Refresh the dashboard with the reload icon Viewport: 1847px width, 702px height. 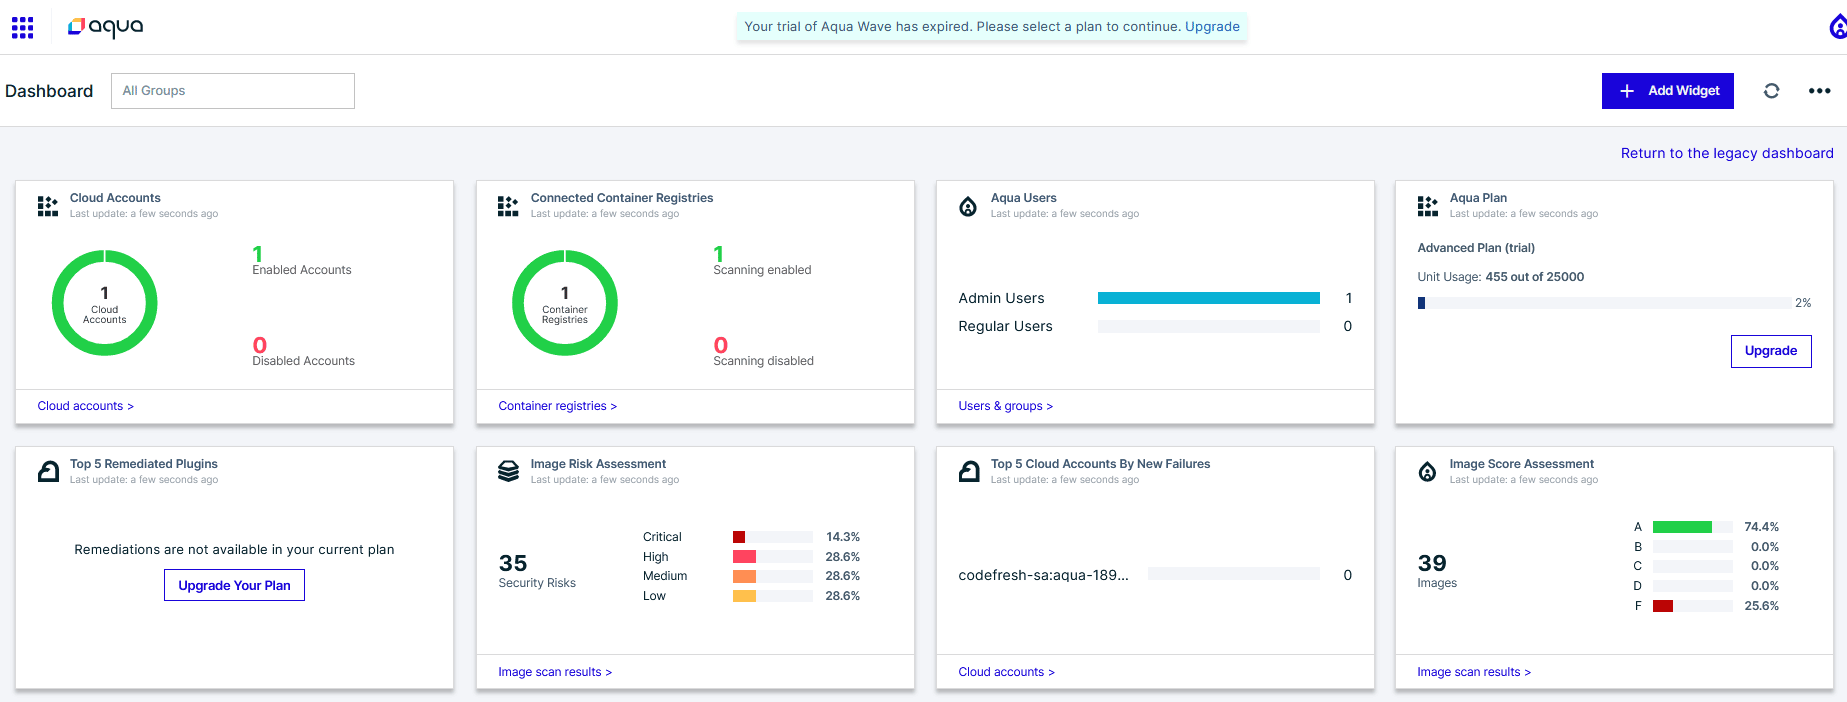click(x=1771, y=91)
